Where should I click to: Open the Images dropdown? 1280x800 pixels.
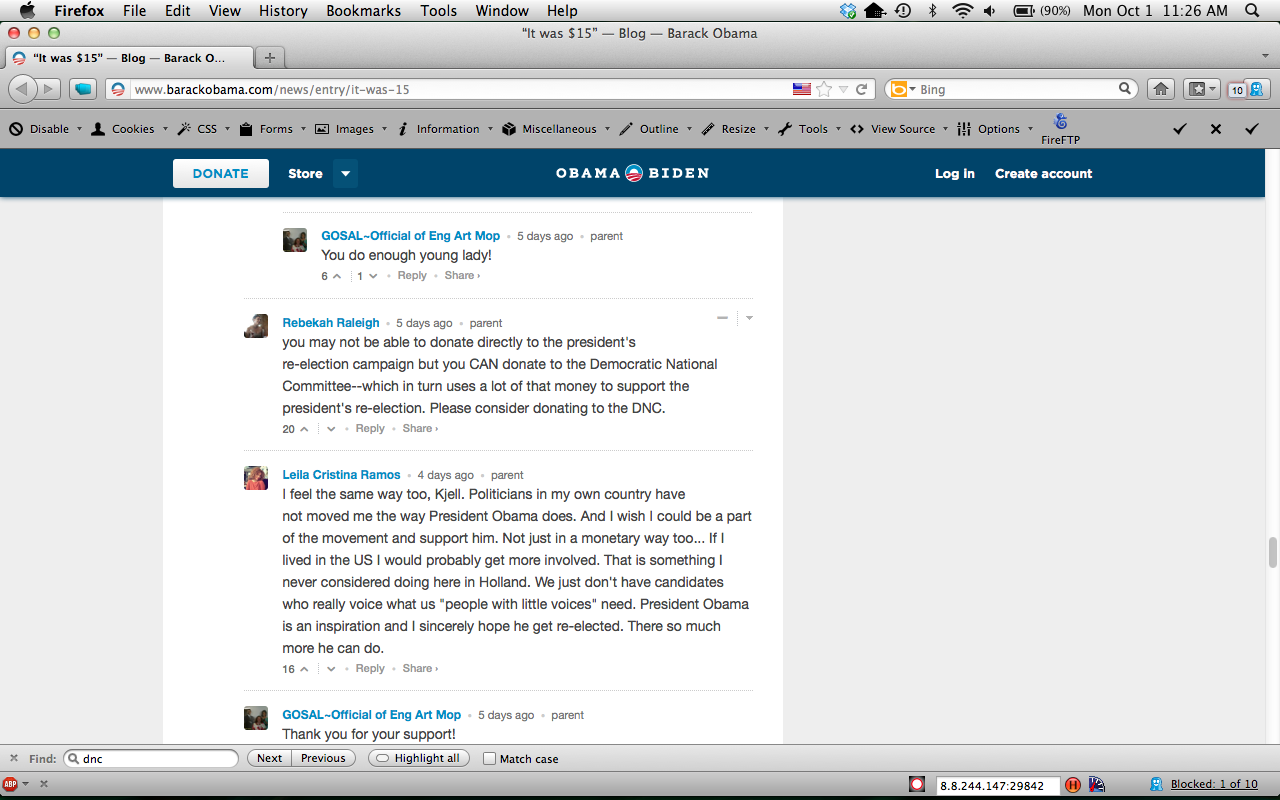pos(350,129)
